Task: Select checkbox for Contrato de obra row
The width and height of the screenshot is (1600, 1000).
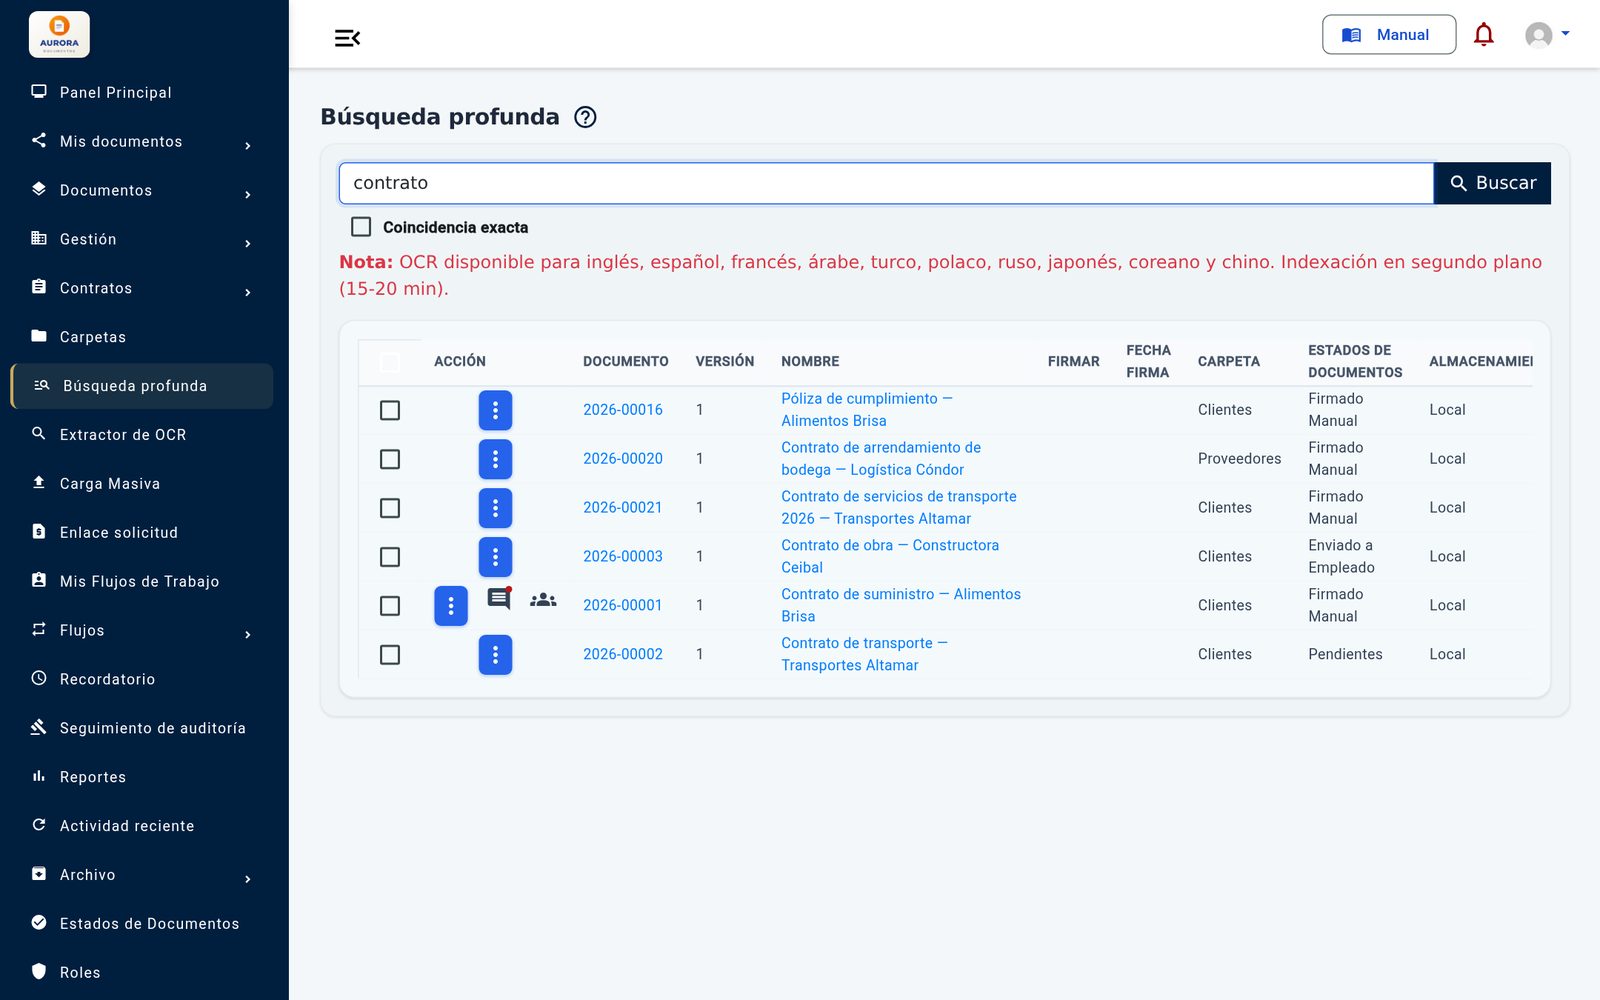Action: pyautogui.click(x=390, y=557)
